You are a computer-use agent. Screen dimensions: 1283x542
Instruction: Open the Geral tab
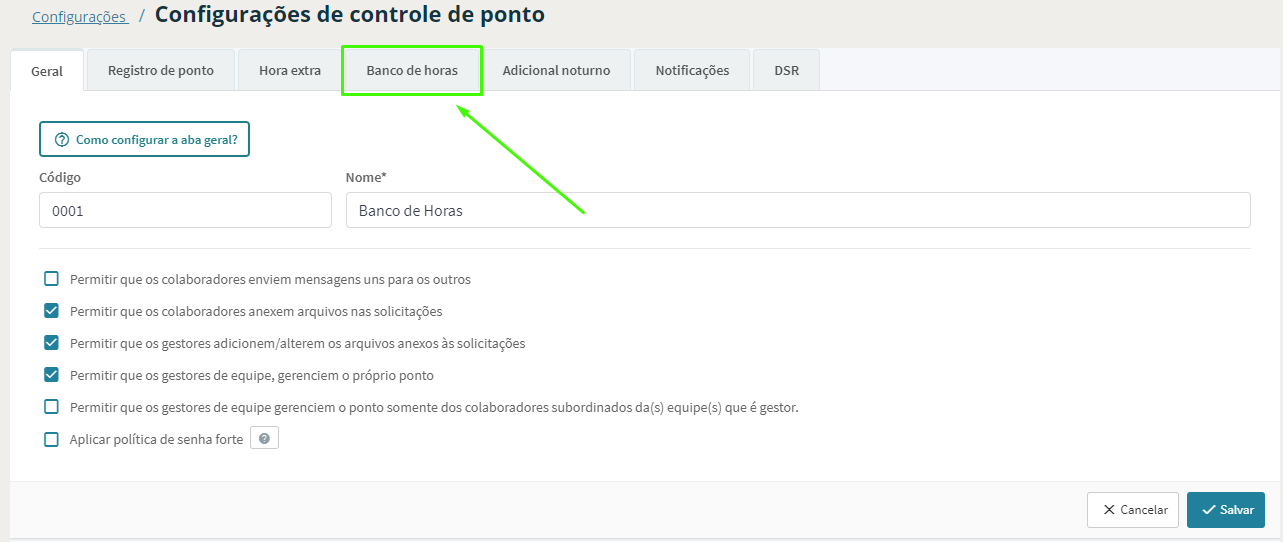click(x=47, y=71)
